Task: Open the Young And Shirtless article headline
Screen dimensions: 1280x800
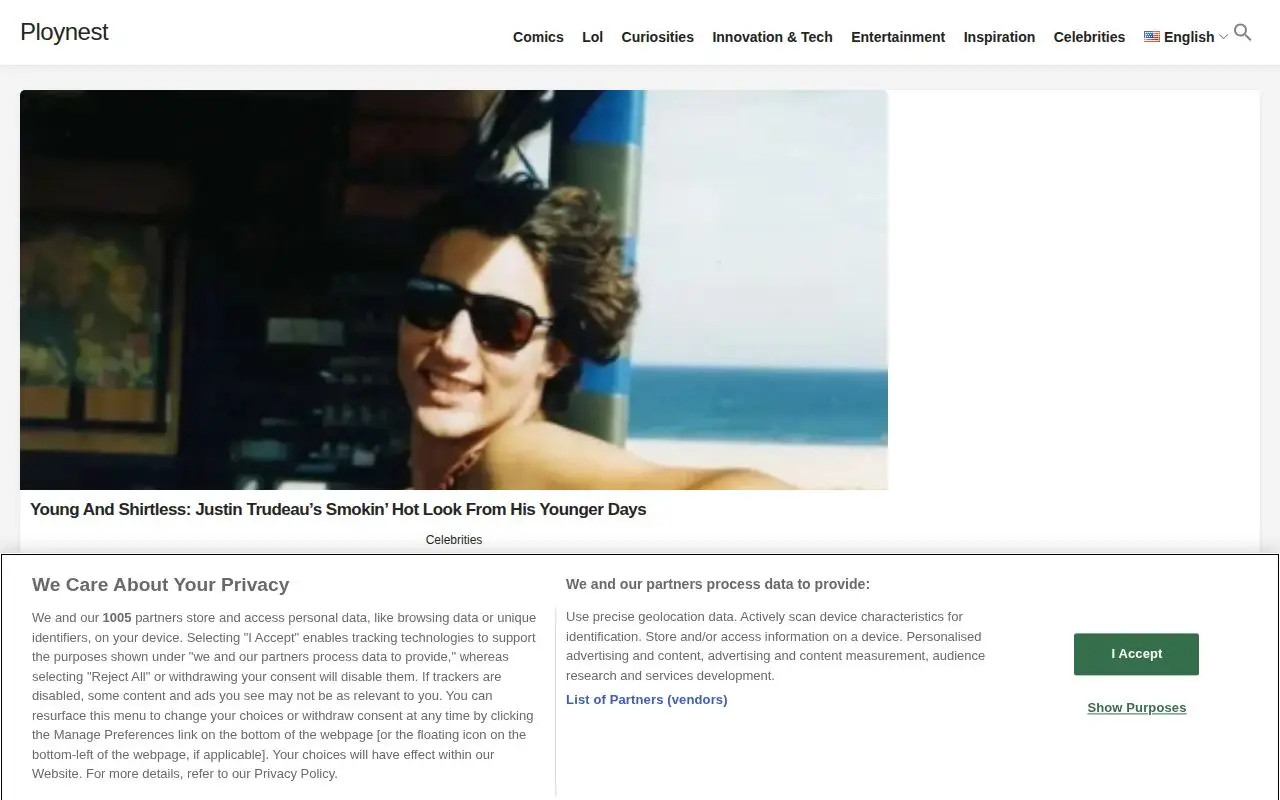Action: [338, 509]
